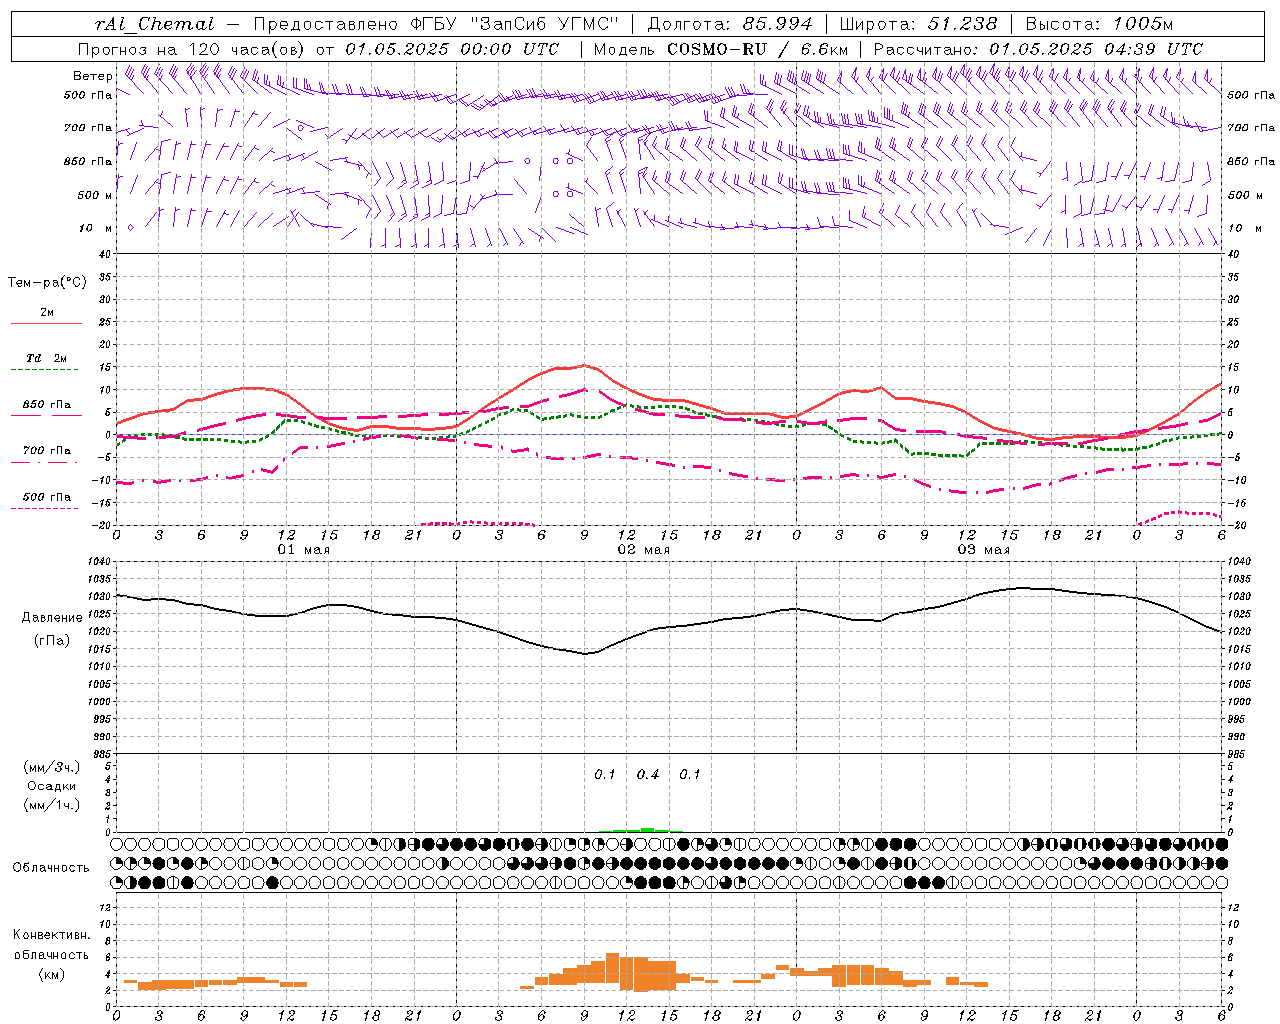
Task: Click the 02 мая date label
Action: [x=644, y=550]
